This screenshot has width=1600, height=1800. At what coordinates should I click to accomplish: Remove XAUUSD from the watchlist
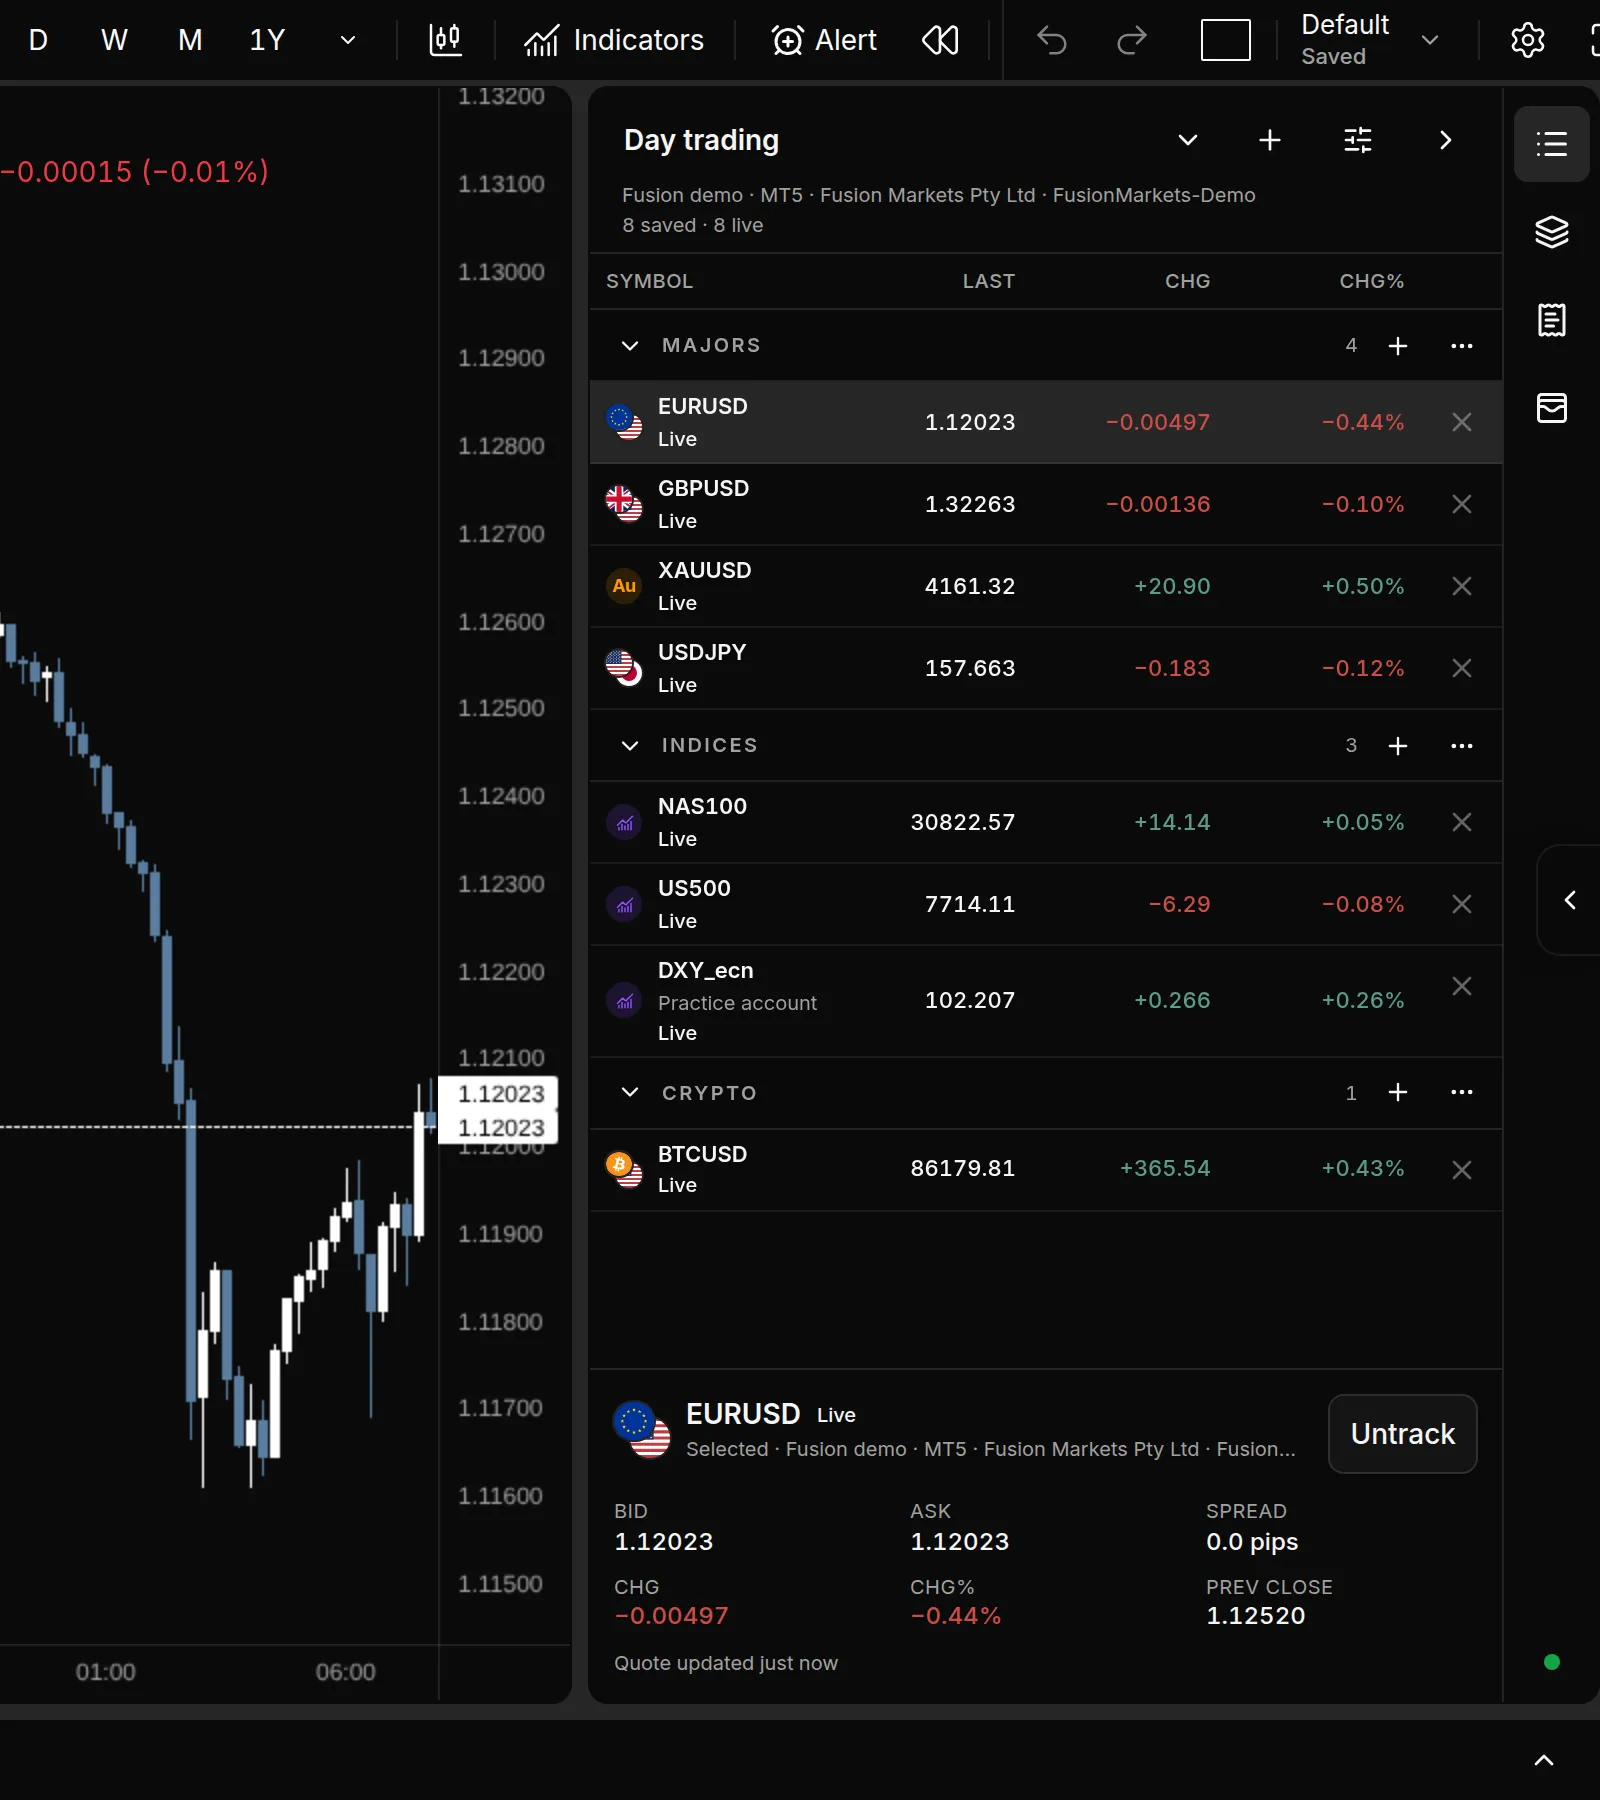point(1461,586)
